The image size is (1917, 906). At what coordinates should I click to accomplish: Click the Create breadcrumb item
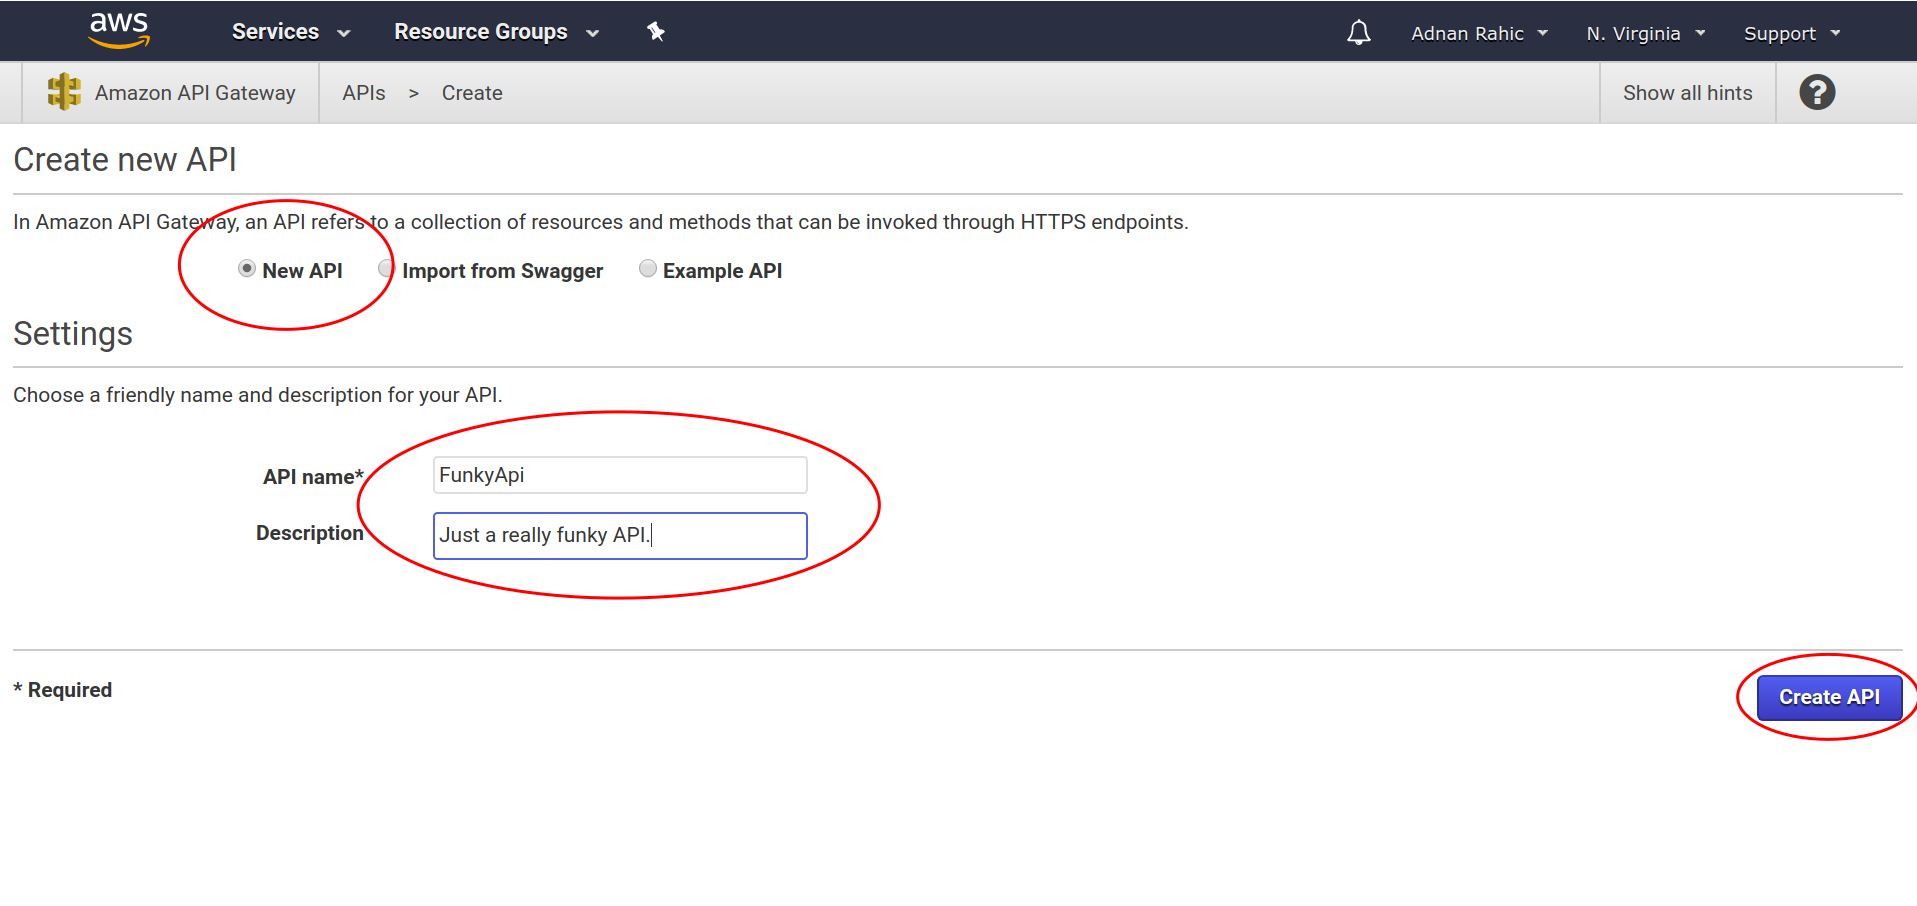472,93
